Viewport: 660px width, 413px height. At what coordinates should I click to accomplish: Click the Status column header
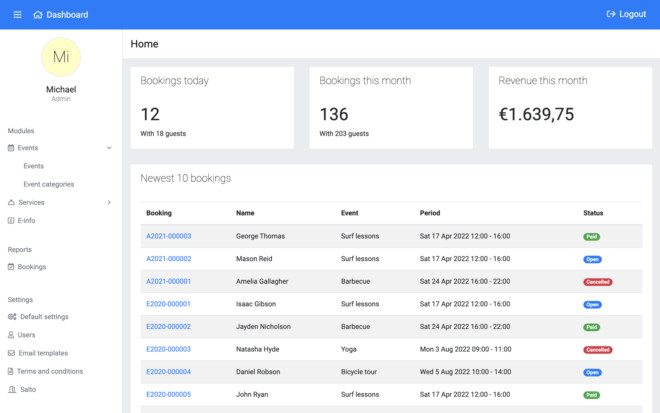(593, 213)
